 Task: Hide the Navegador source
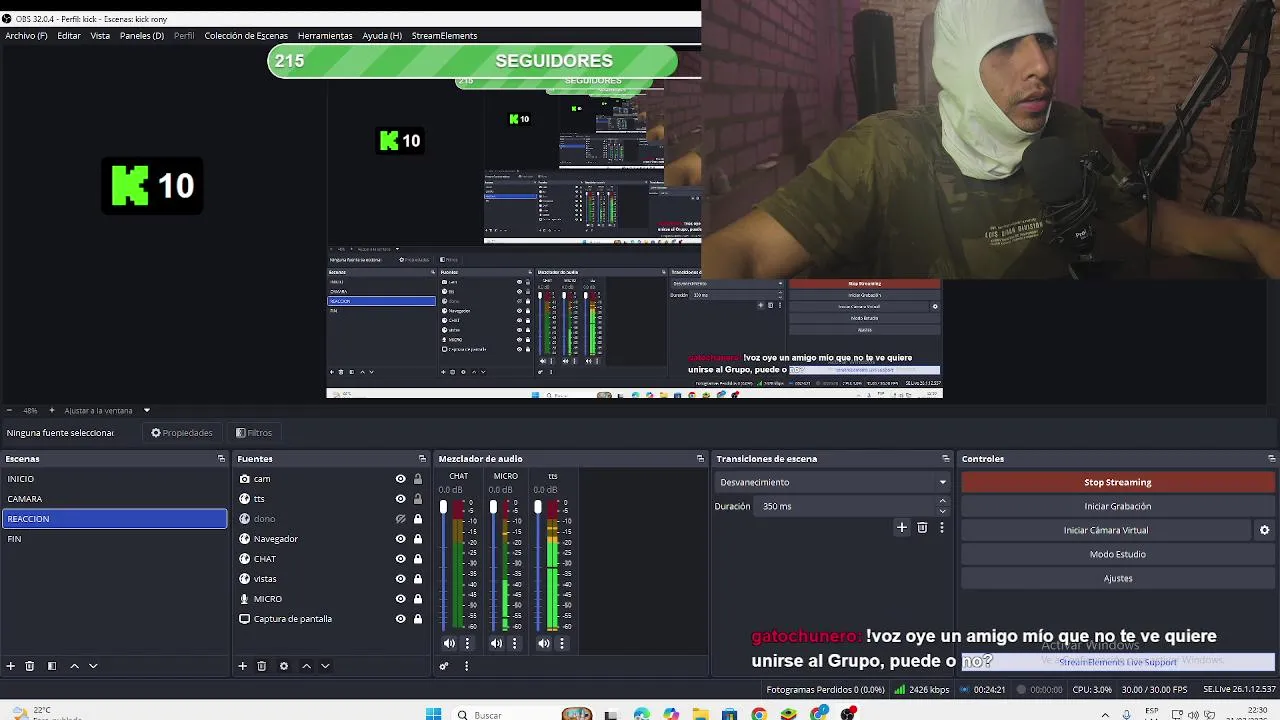coord(400,539)
